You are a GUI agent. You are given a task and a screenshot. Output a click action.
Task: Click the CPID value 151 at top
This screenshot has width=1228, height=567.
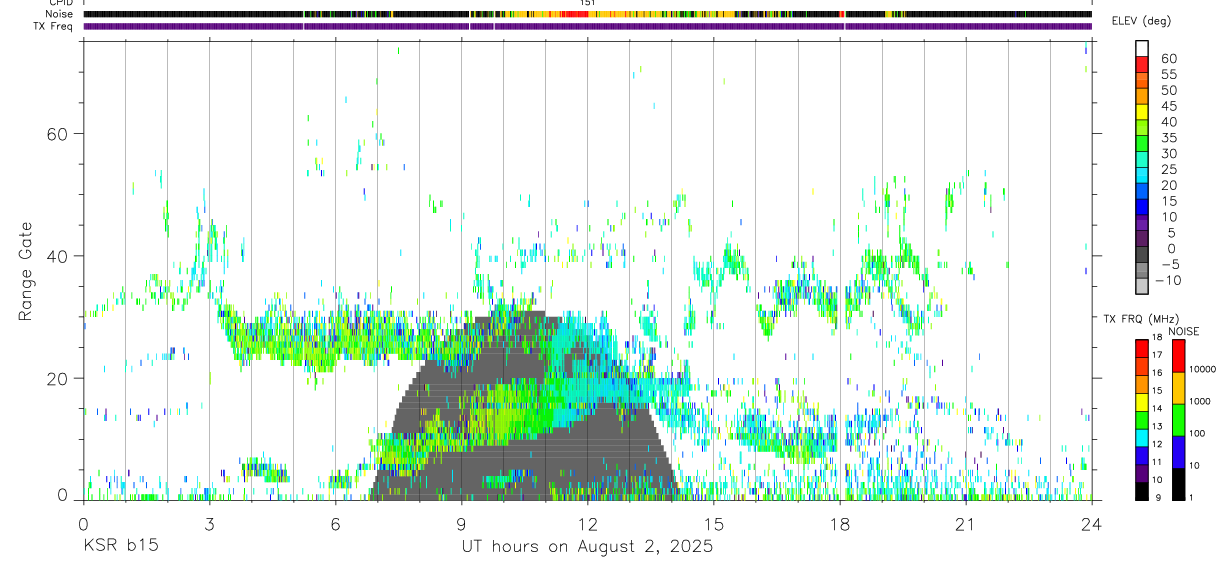588,3
